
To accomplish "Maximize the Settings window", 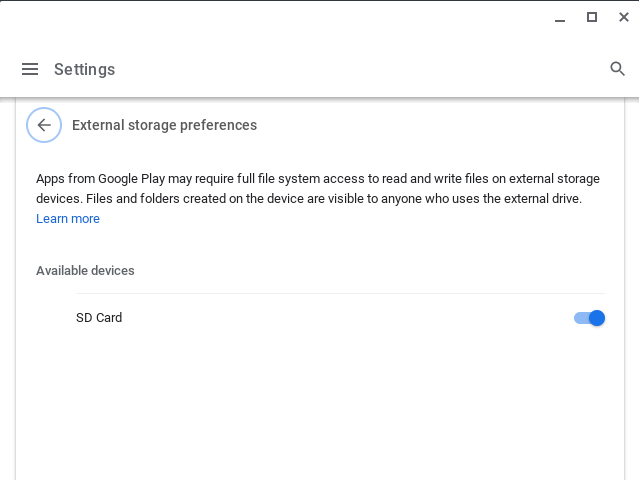I will pos(591,17).
